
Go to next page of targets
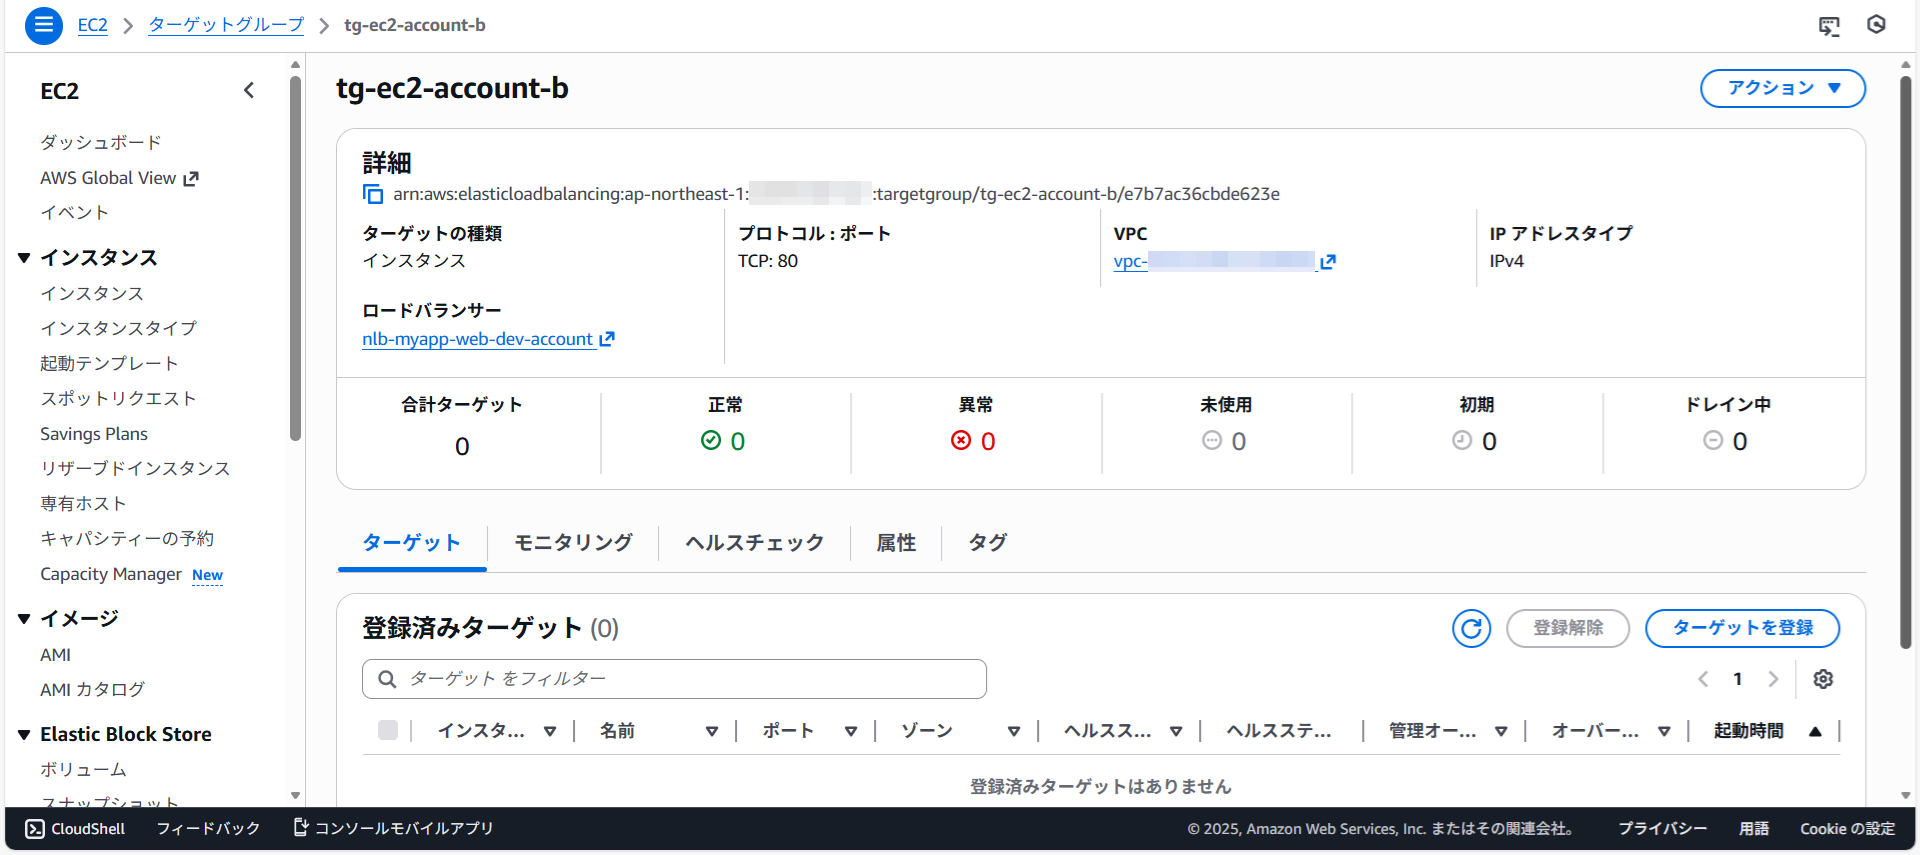point(1773,679)
